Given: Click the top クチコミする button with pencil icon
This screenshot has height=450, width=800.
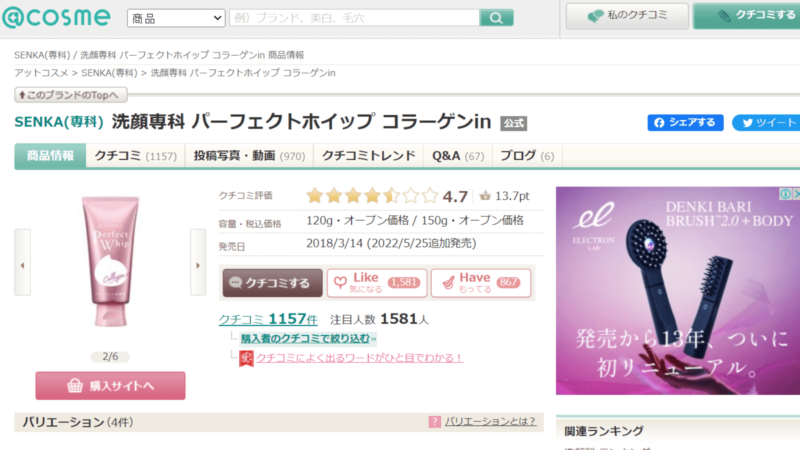Looking at the screenshot, I should pyautogui.click(x=747, y=16).
